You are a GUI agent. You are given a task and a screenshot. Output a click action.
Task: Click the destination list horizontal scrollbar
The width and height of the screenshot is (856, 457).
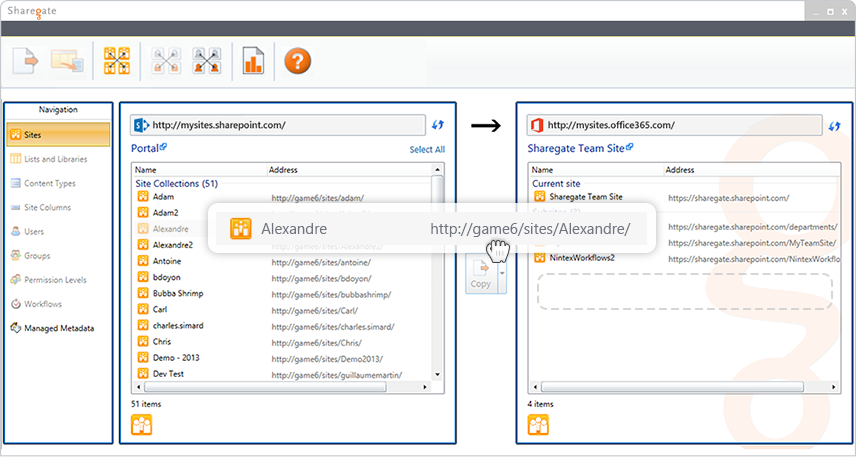point(671,387)
